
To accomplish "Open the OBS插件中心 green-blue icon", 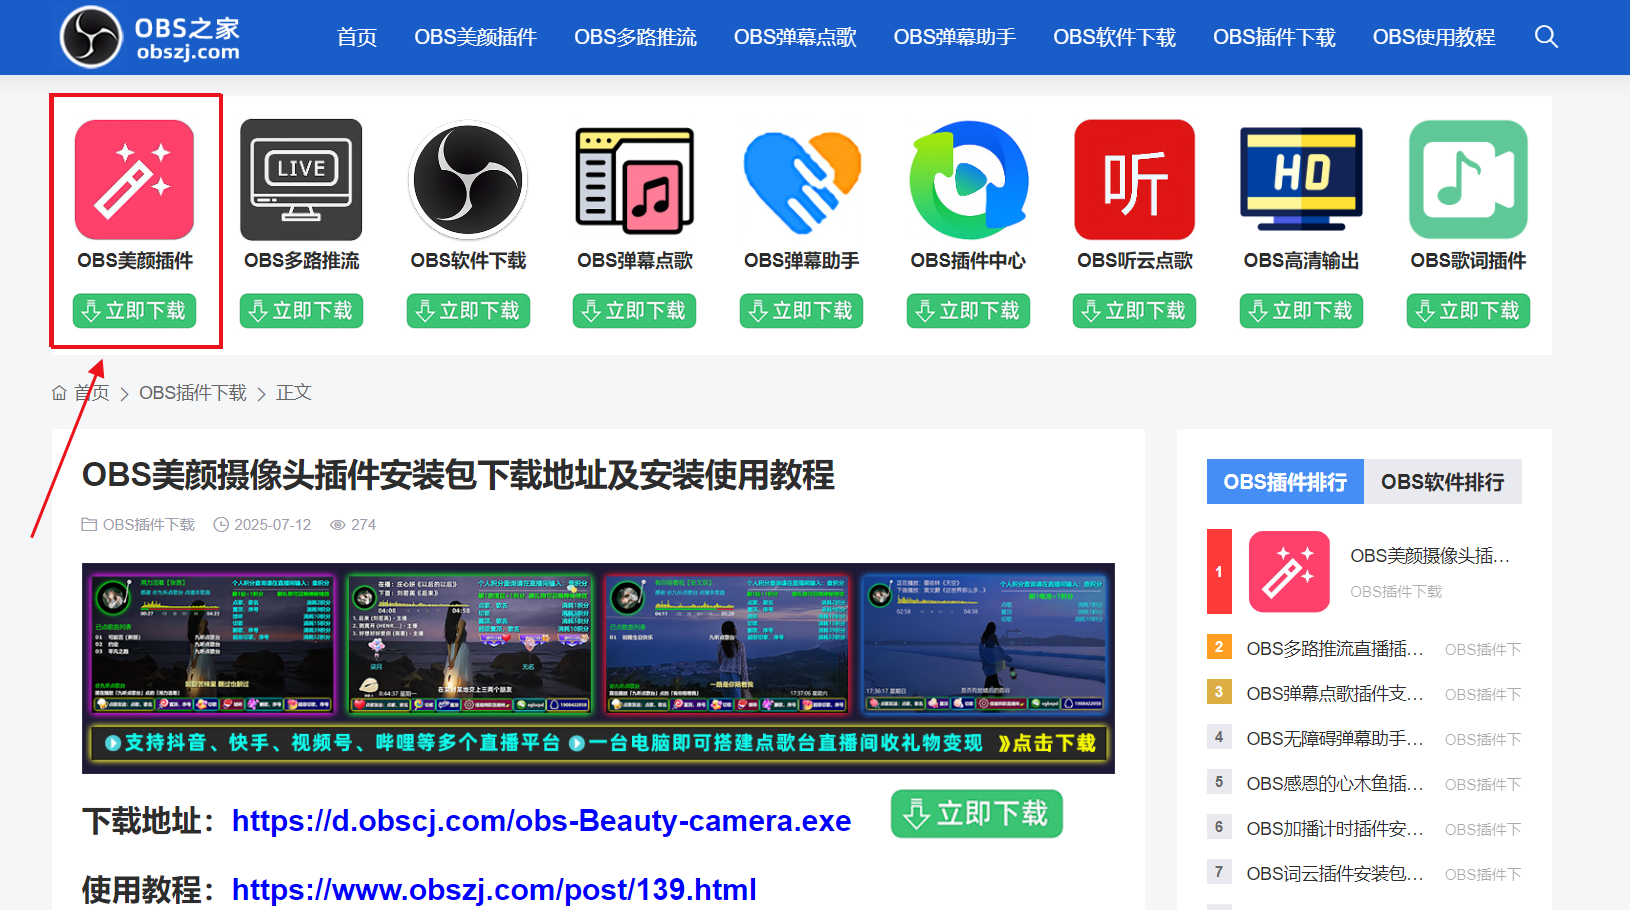I will tap(968, 180).
